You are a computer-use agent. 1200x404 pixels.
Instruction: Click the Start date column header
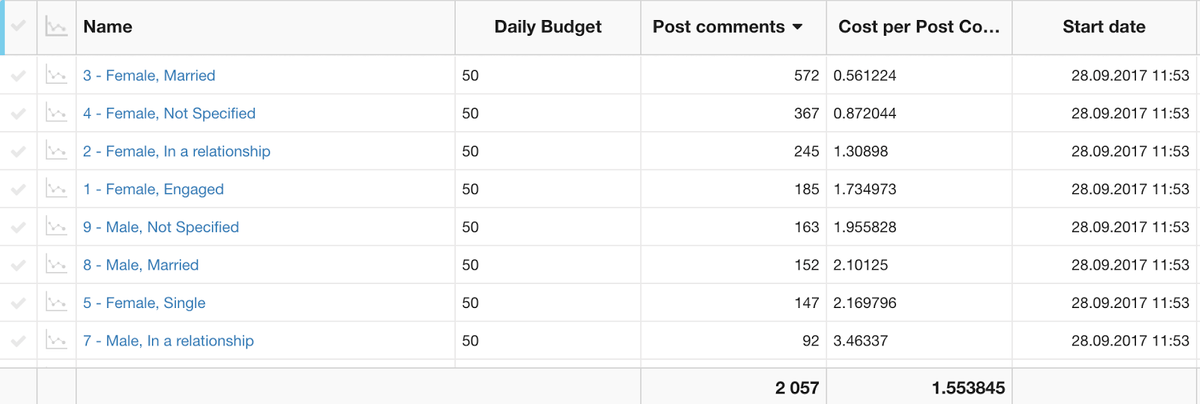pyautogui.click(x=1104, y=28)
